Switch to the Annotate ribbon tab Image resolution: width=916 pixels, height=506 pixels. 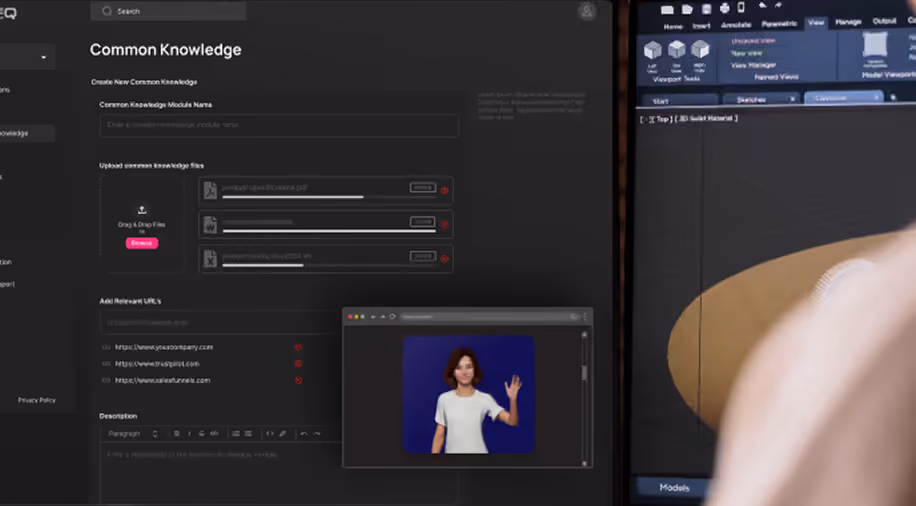(736, 25)
